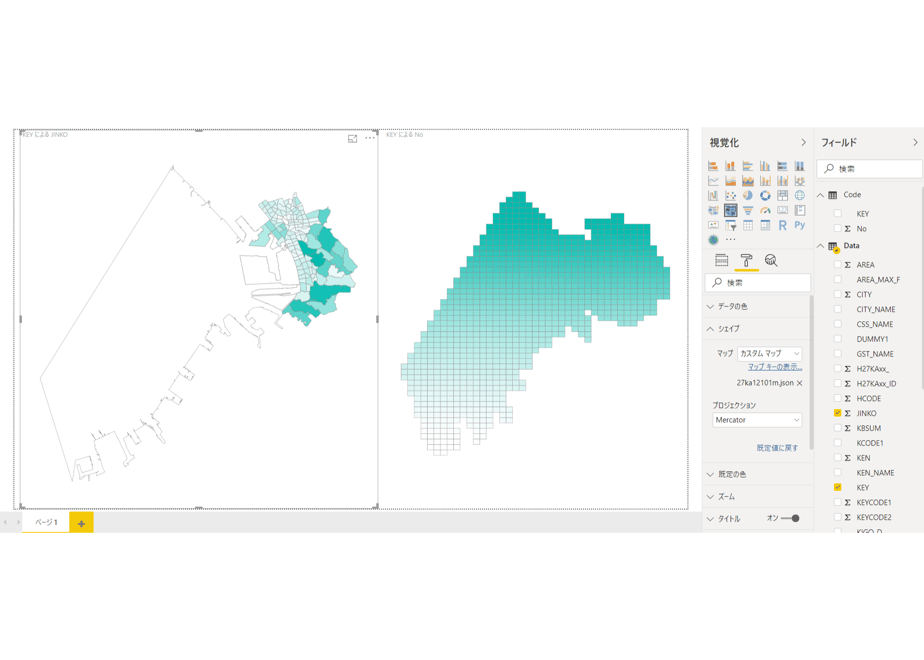Select the R script visual
924x660 pixels.
pyautogui.click(x=783, y=225)
